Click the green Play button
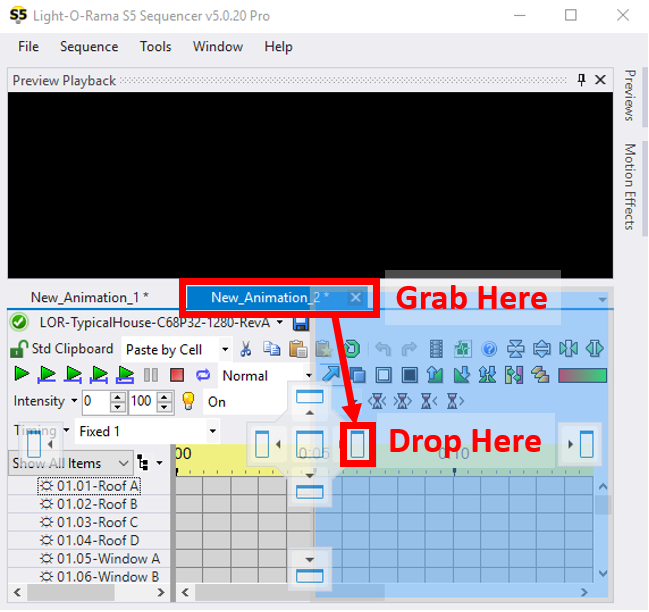This screenshot has height=612, width=649. point(22,375)
